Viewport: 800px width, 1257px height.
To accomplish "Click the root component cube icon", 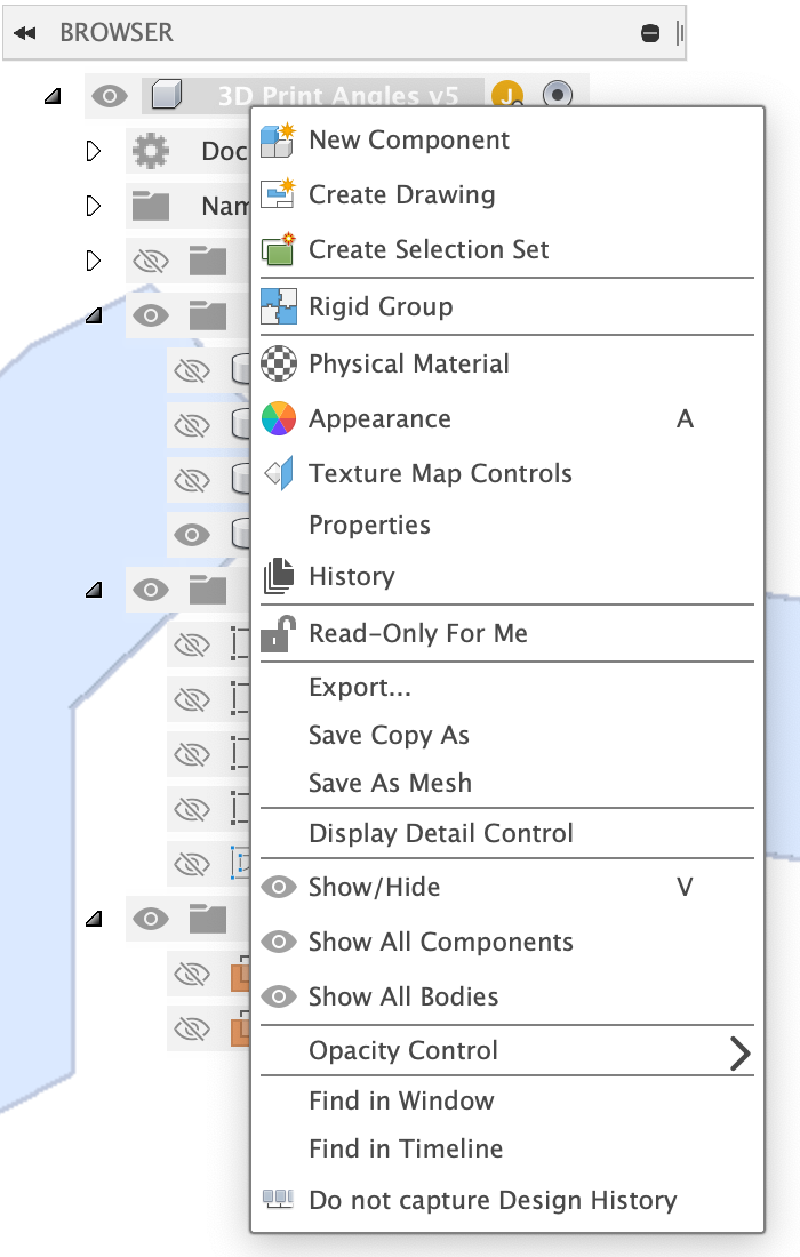I will tap(167, 96).
